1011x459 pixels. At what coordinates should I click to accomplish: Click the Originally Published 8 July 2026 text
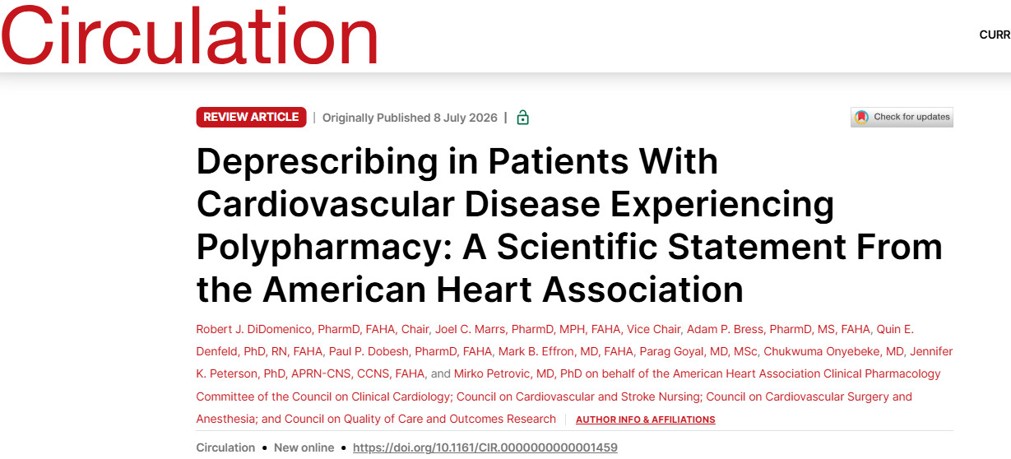click(410, 117)
